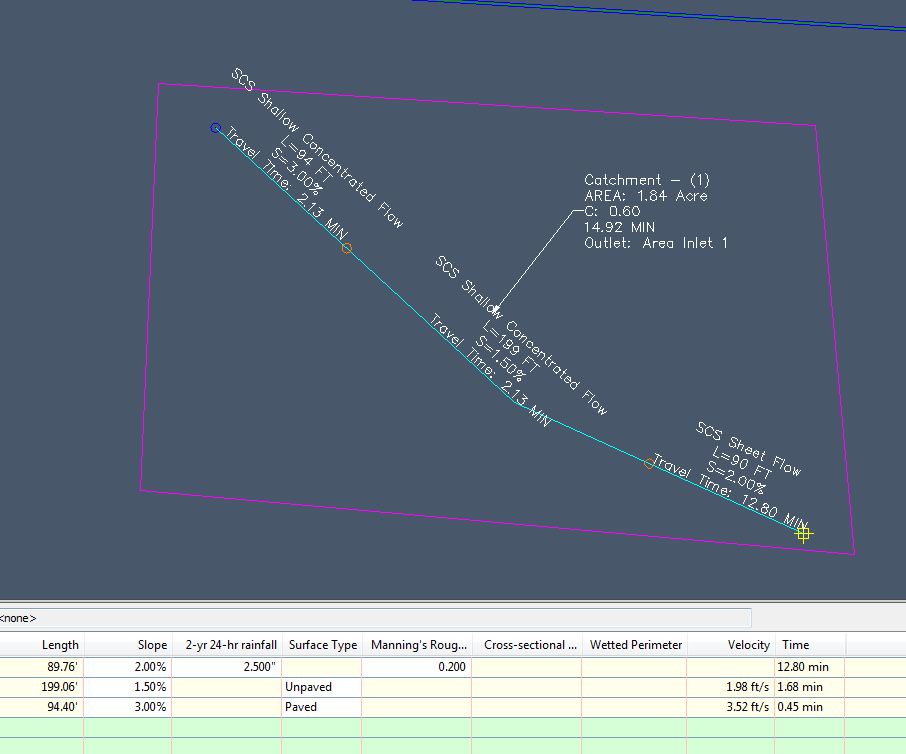This screenshot has width=906, height=754.
Task: Select the Outlet: Area Inlet 1 label
Action: click(656, 243)
